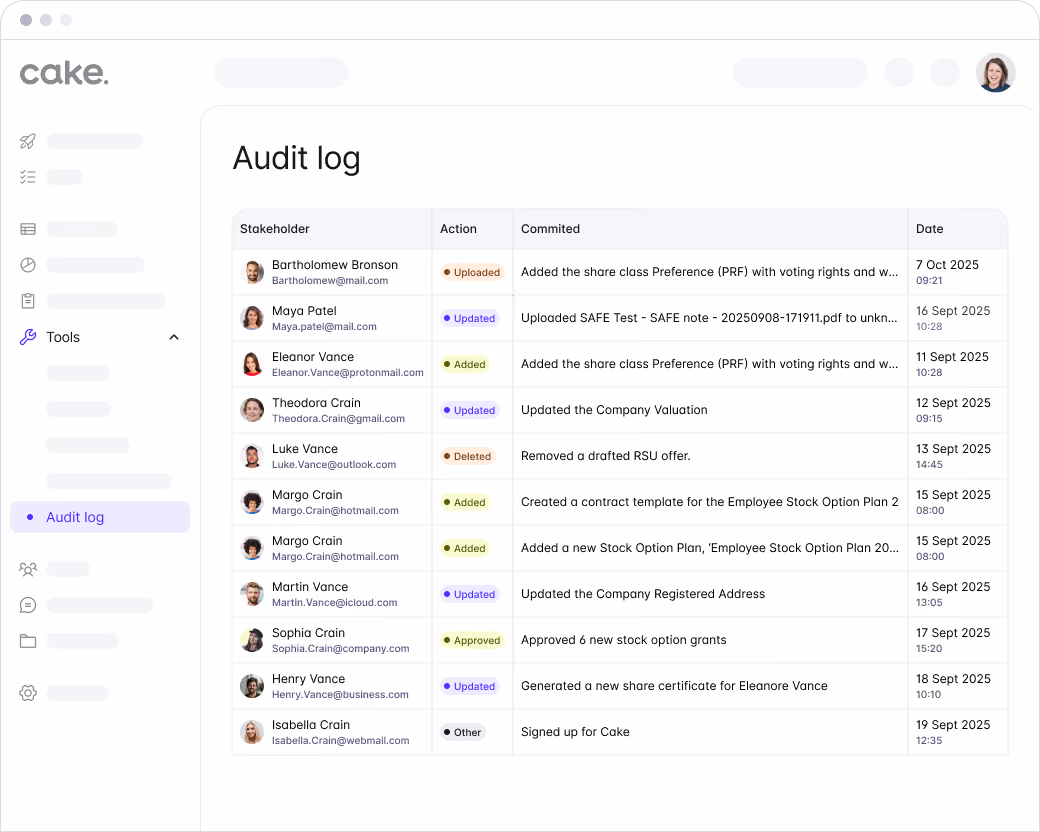Click 'Approved 6 new stock option grants' entry
Screen dimensions: 1040x832
click(x=623, y=640)
